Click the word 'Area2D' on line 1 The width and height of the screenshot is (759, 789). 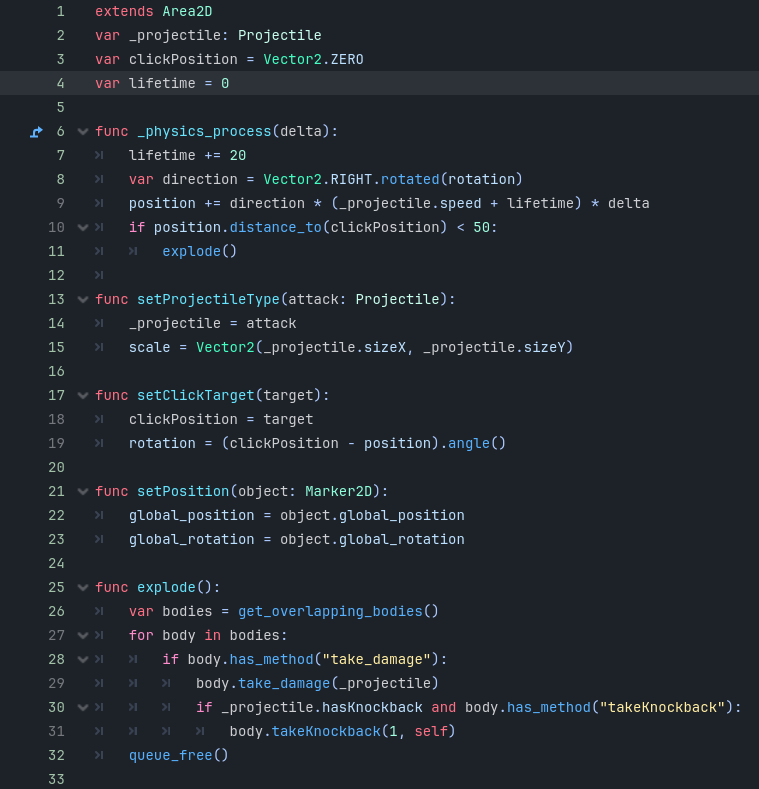[187, 11]
